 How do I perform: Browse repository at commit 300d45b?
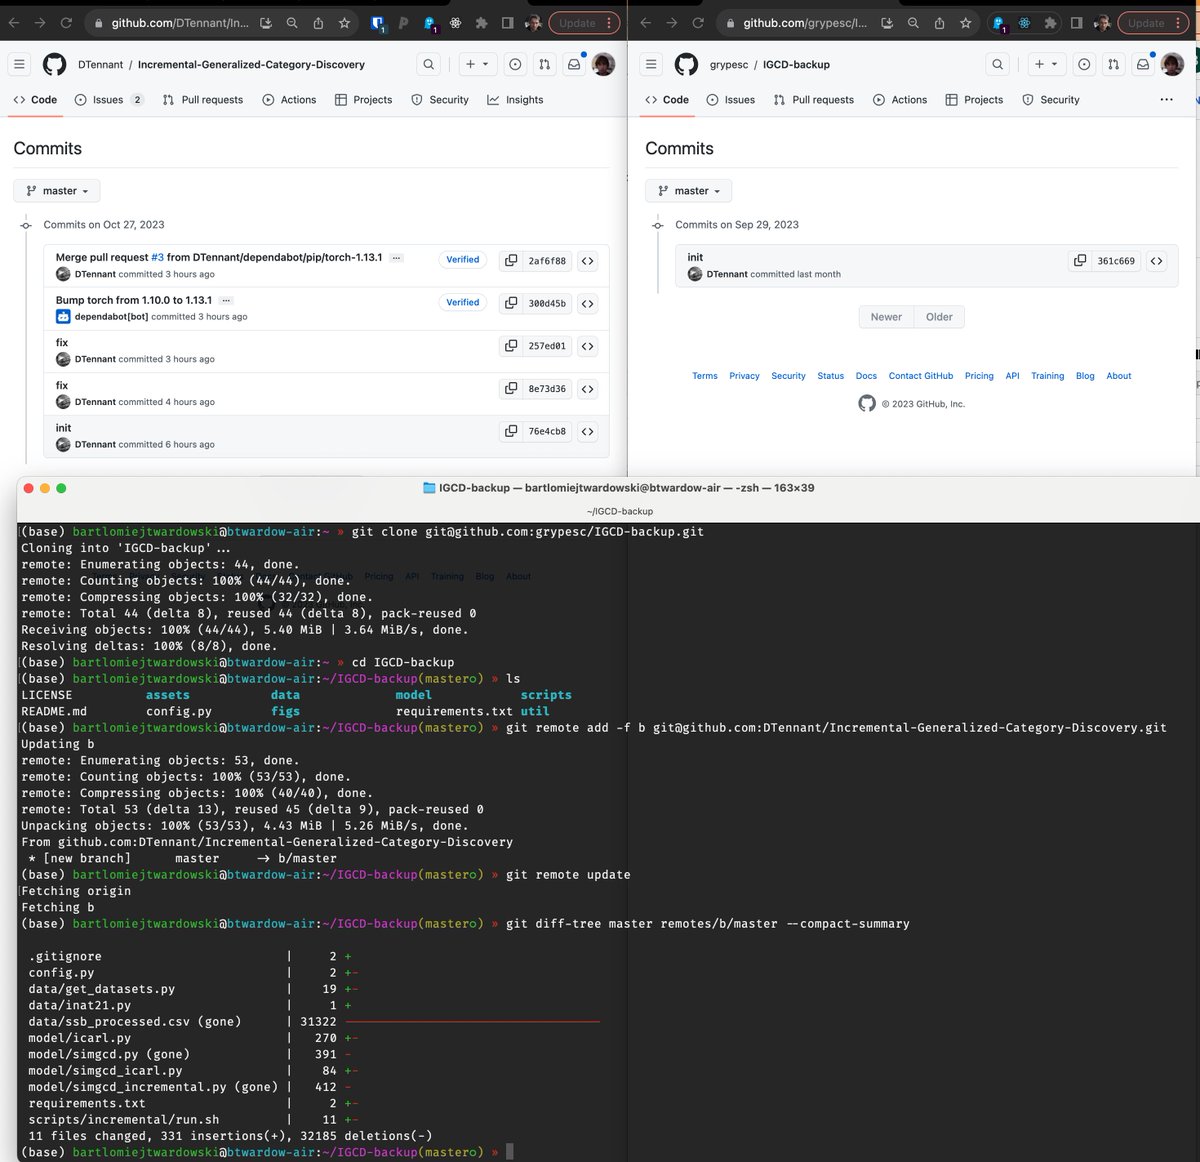pos(588,303)
